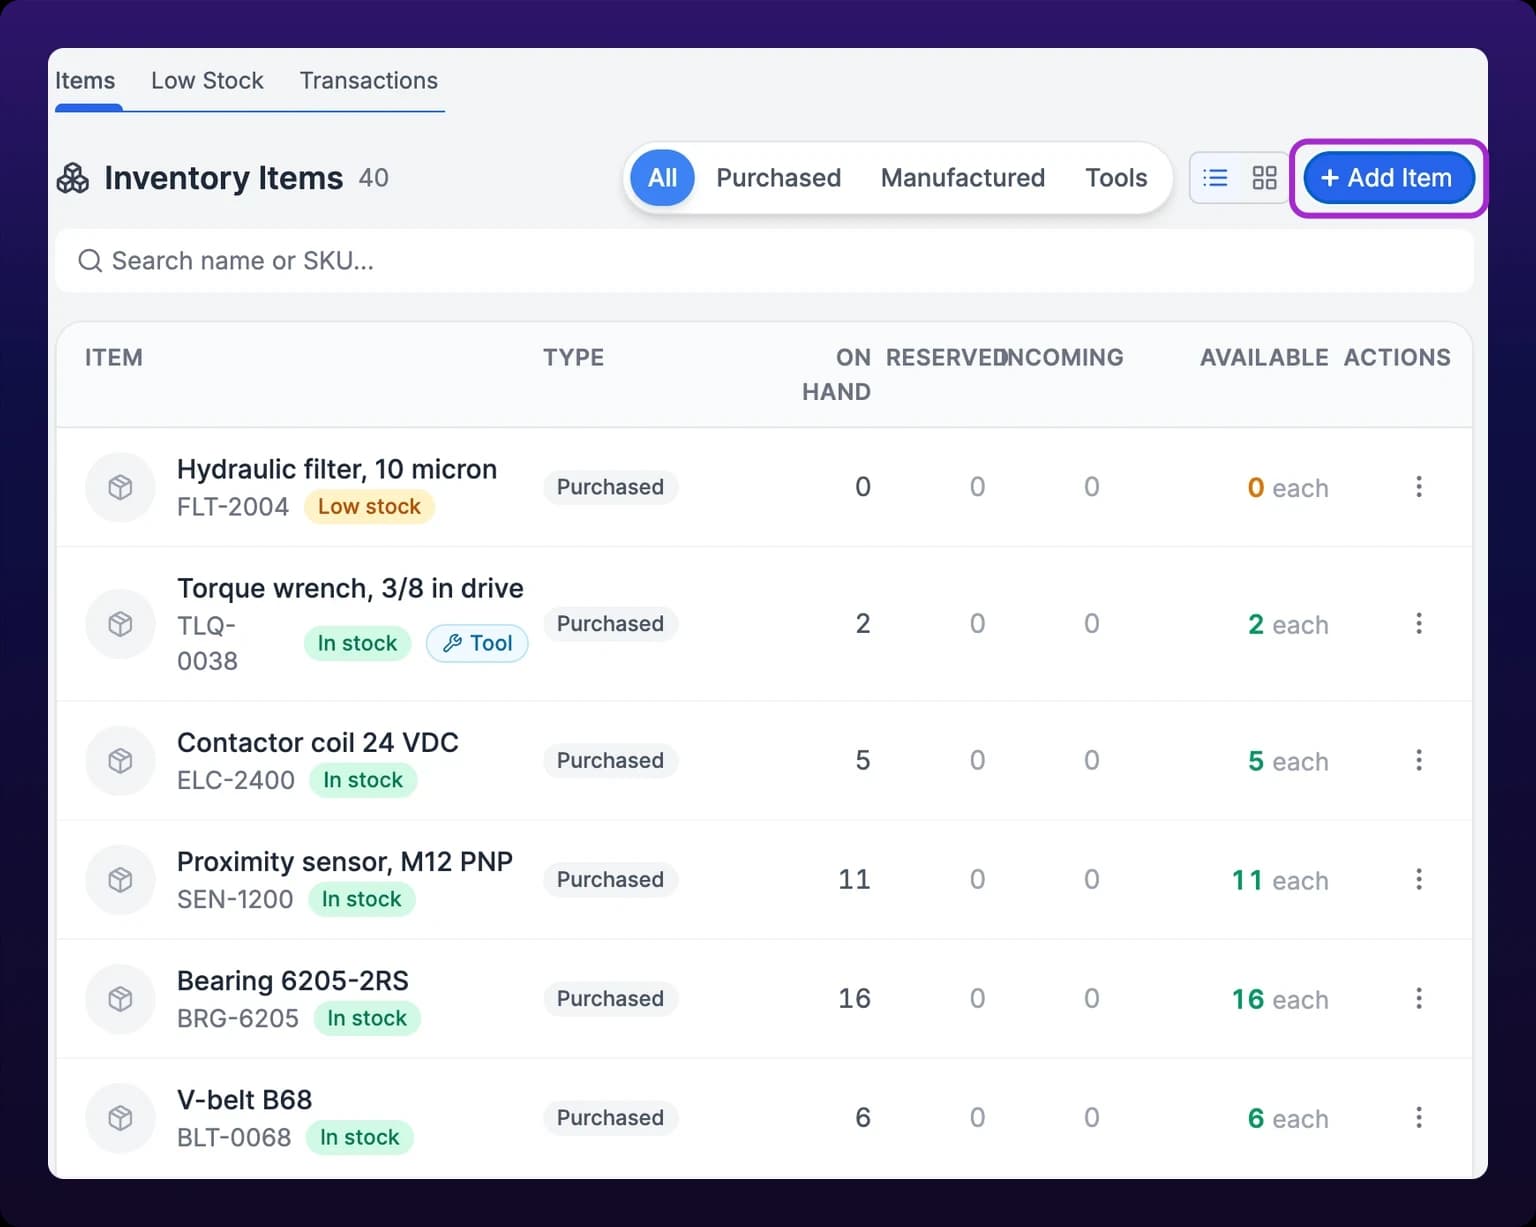
Task: Filter items by Manufactured type
Action: (962, 178)
